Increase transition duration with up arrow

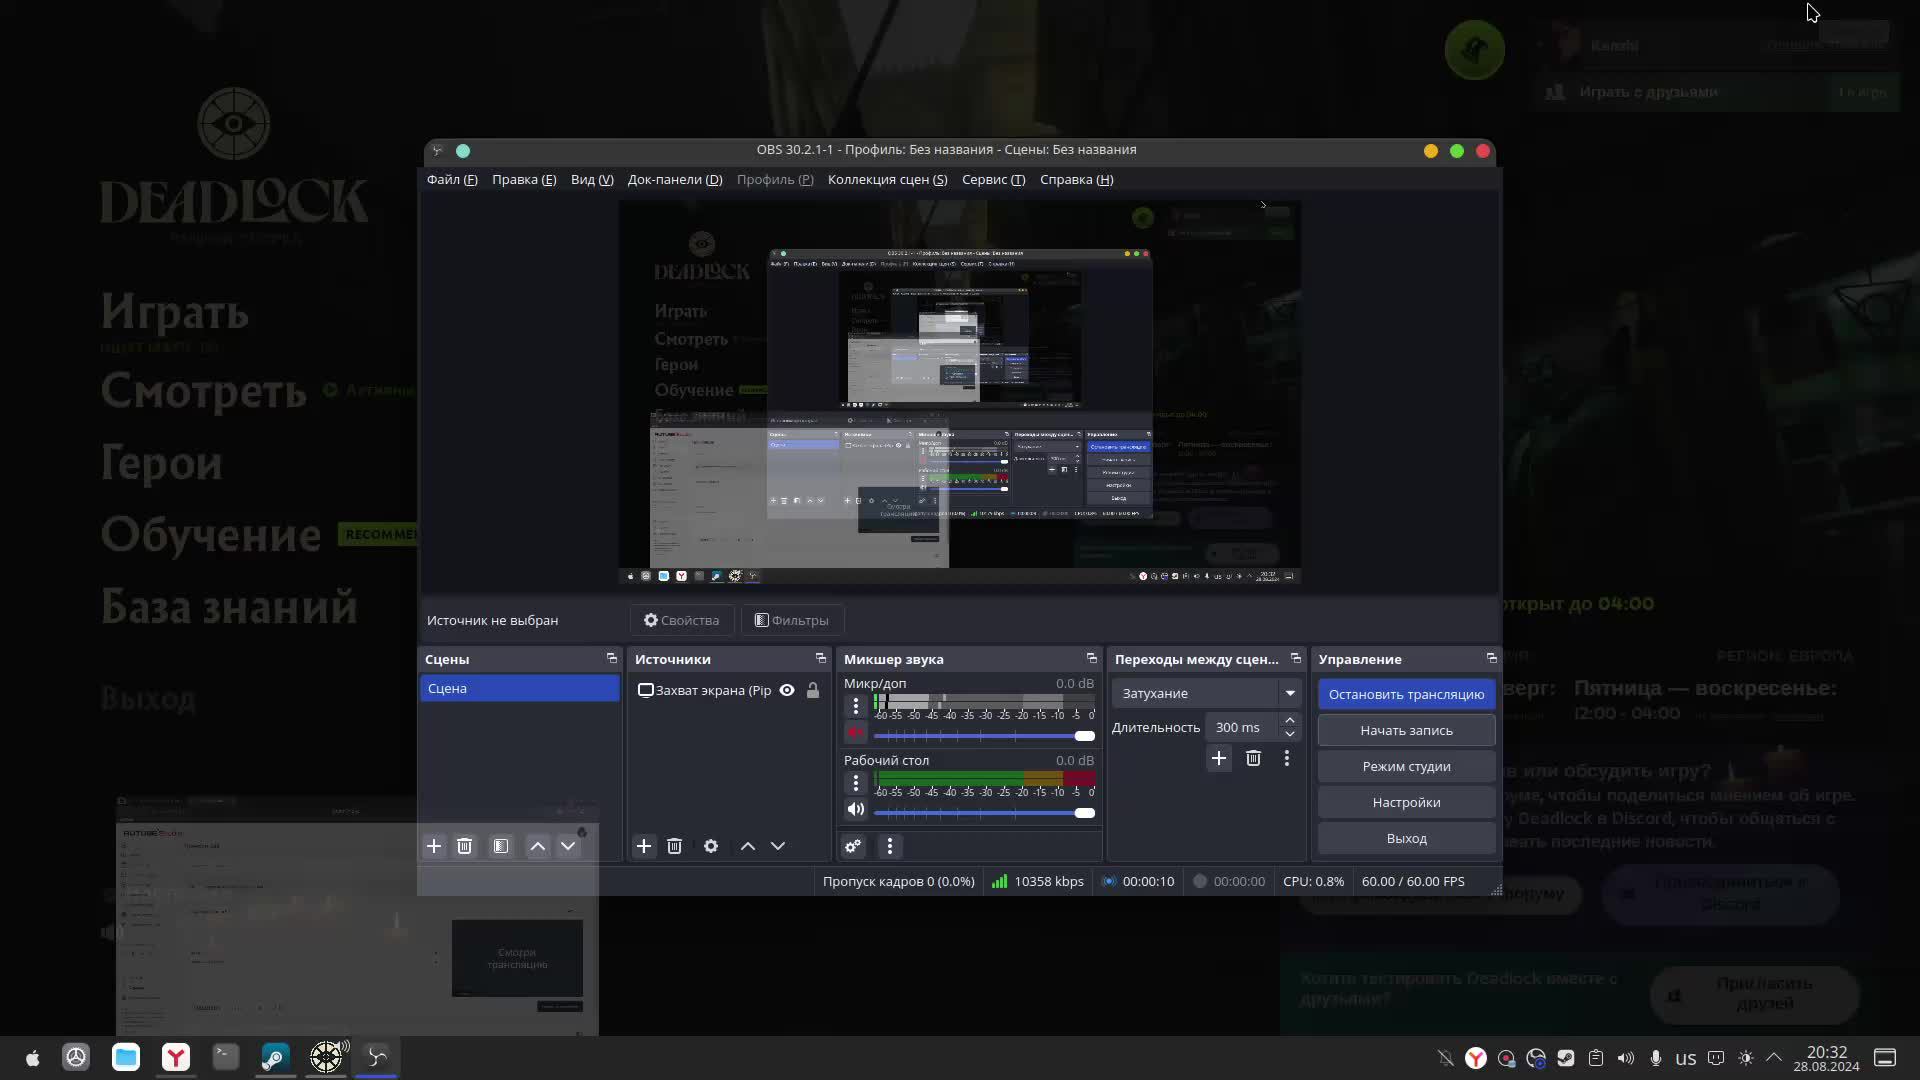1290,720
